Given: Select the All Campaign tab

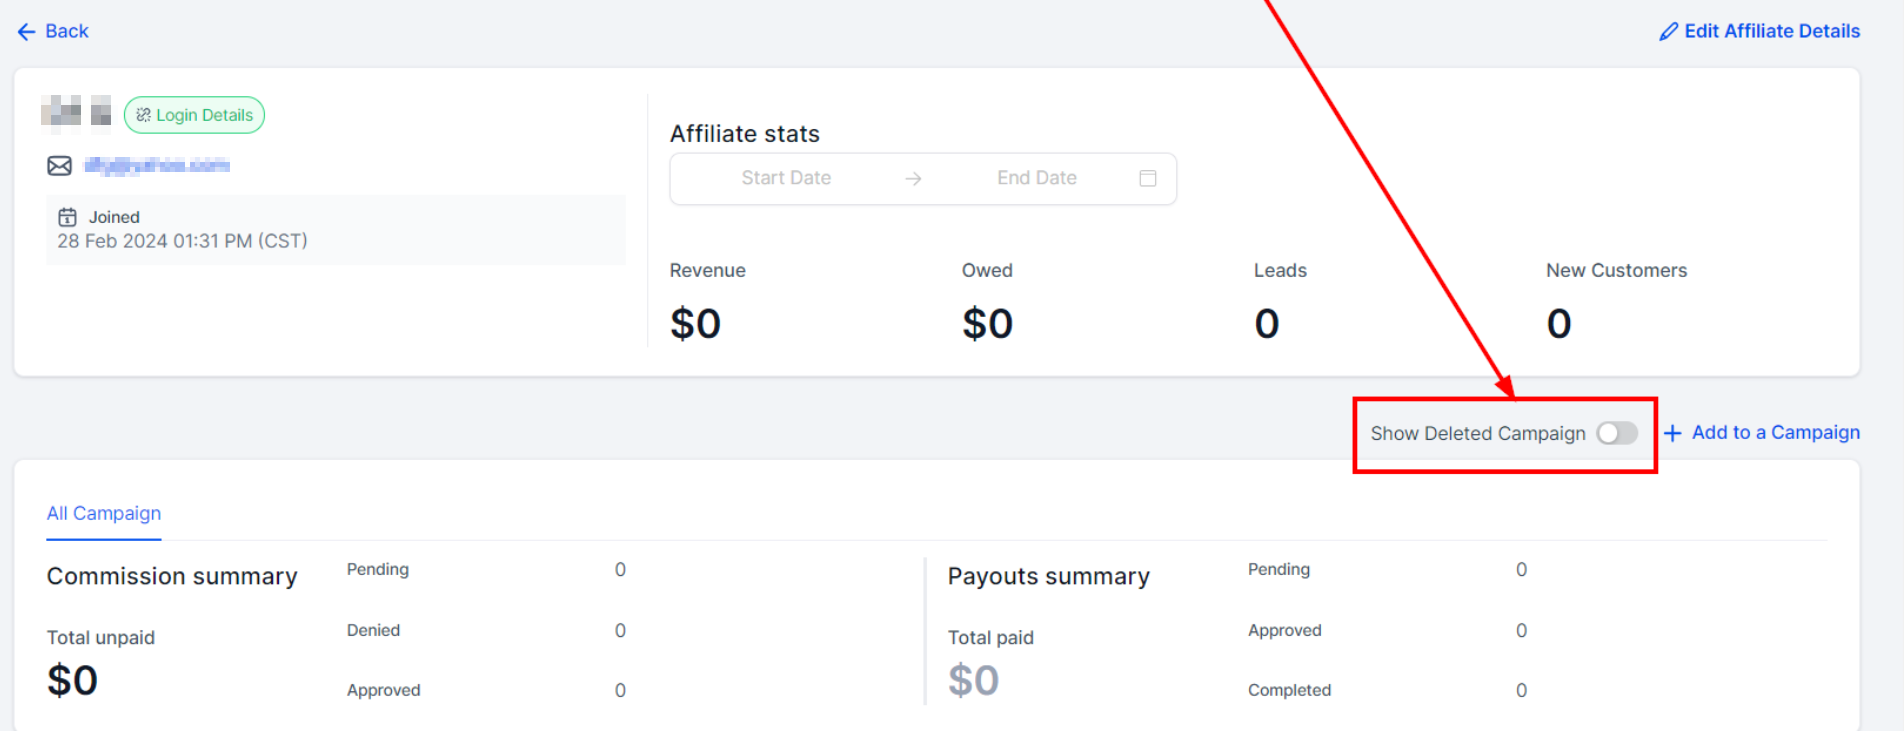Looking at the screenshot, I should click(104, 513).
